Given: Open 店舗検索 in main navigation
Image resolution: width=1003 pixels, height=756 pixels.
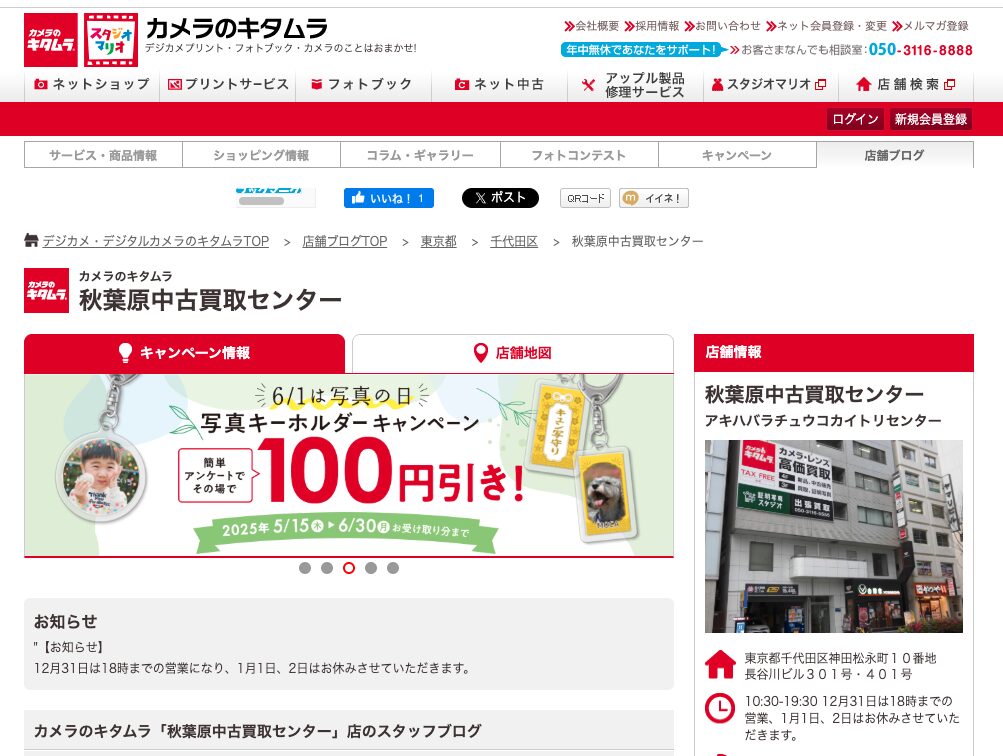Looking at the screenshot, I should click(x=906, y=84).
